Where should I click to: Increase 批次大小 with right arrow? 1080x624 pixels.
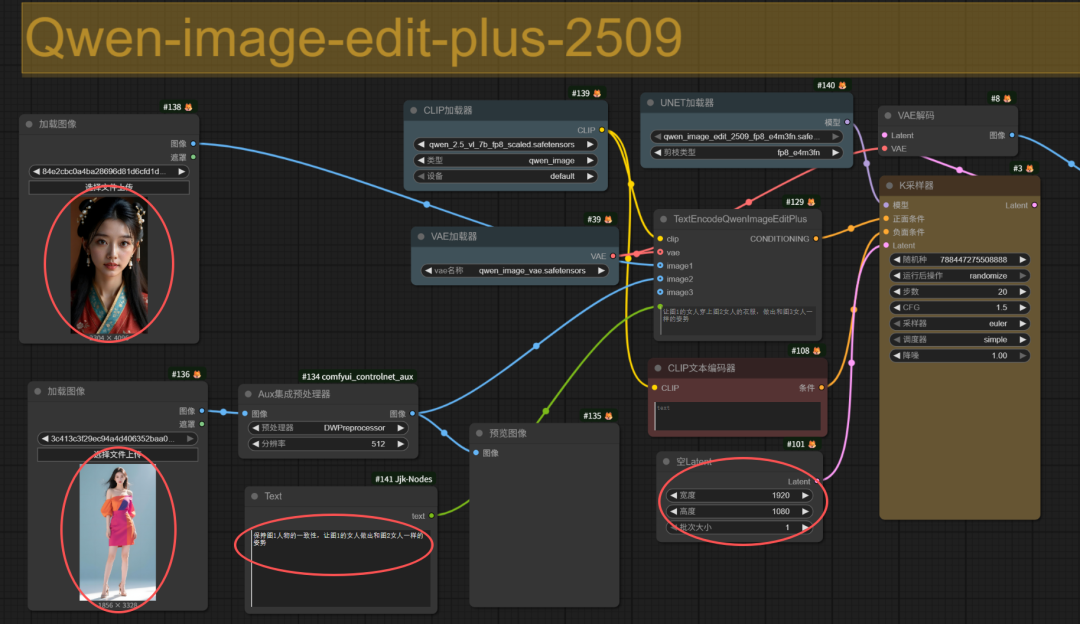tap(805, 528)
